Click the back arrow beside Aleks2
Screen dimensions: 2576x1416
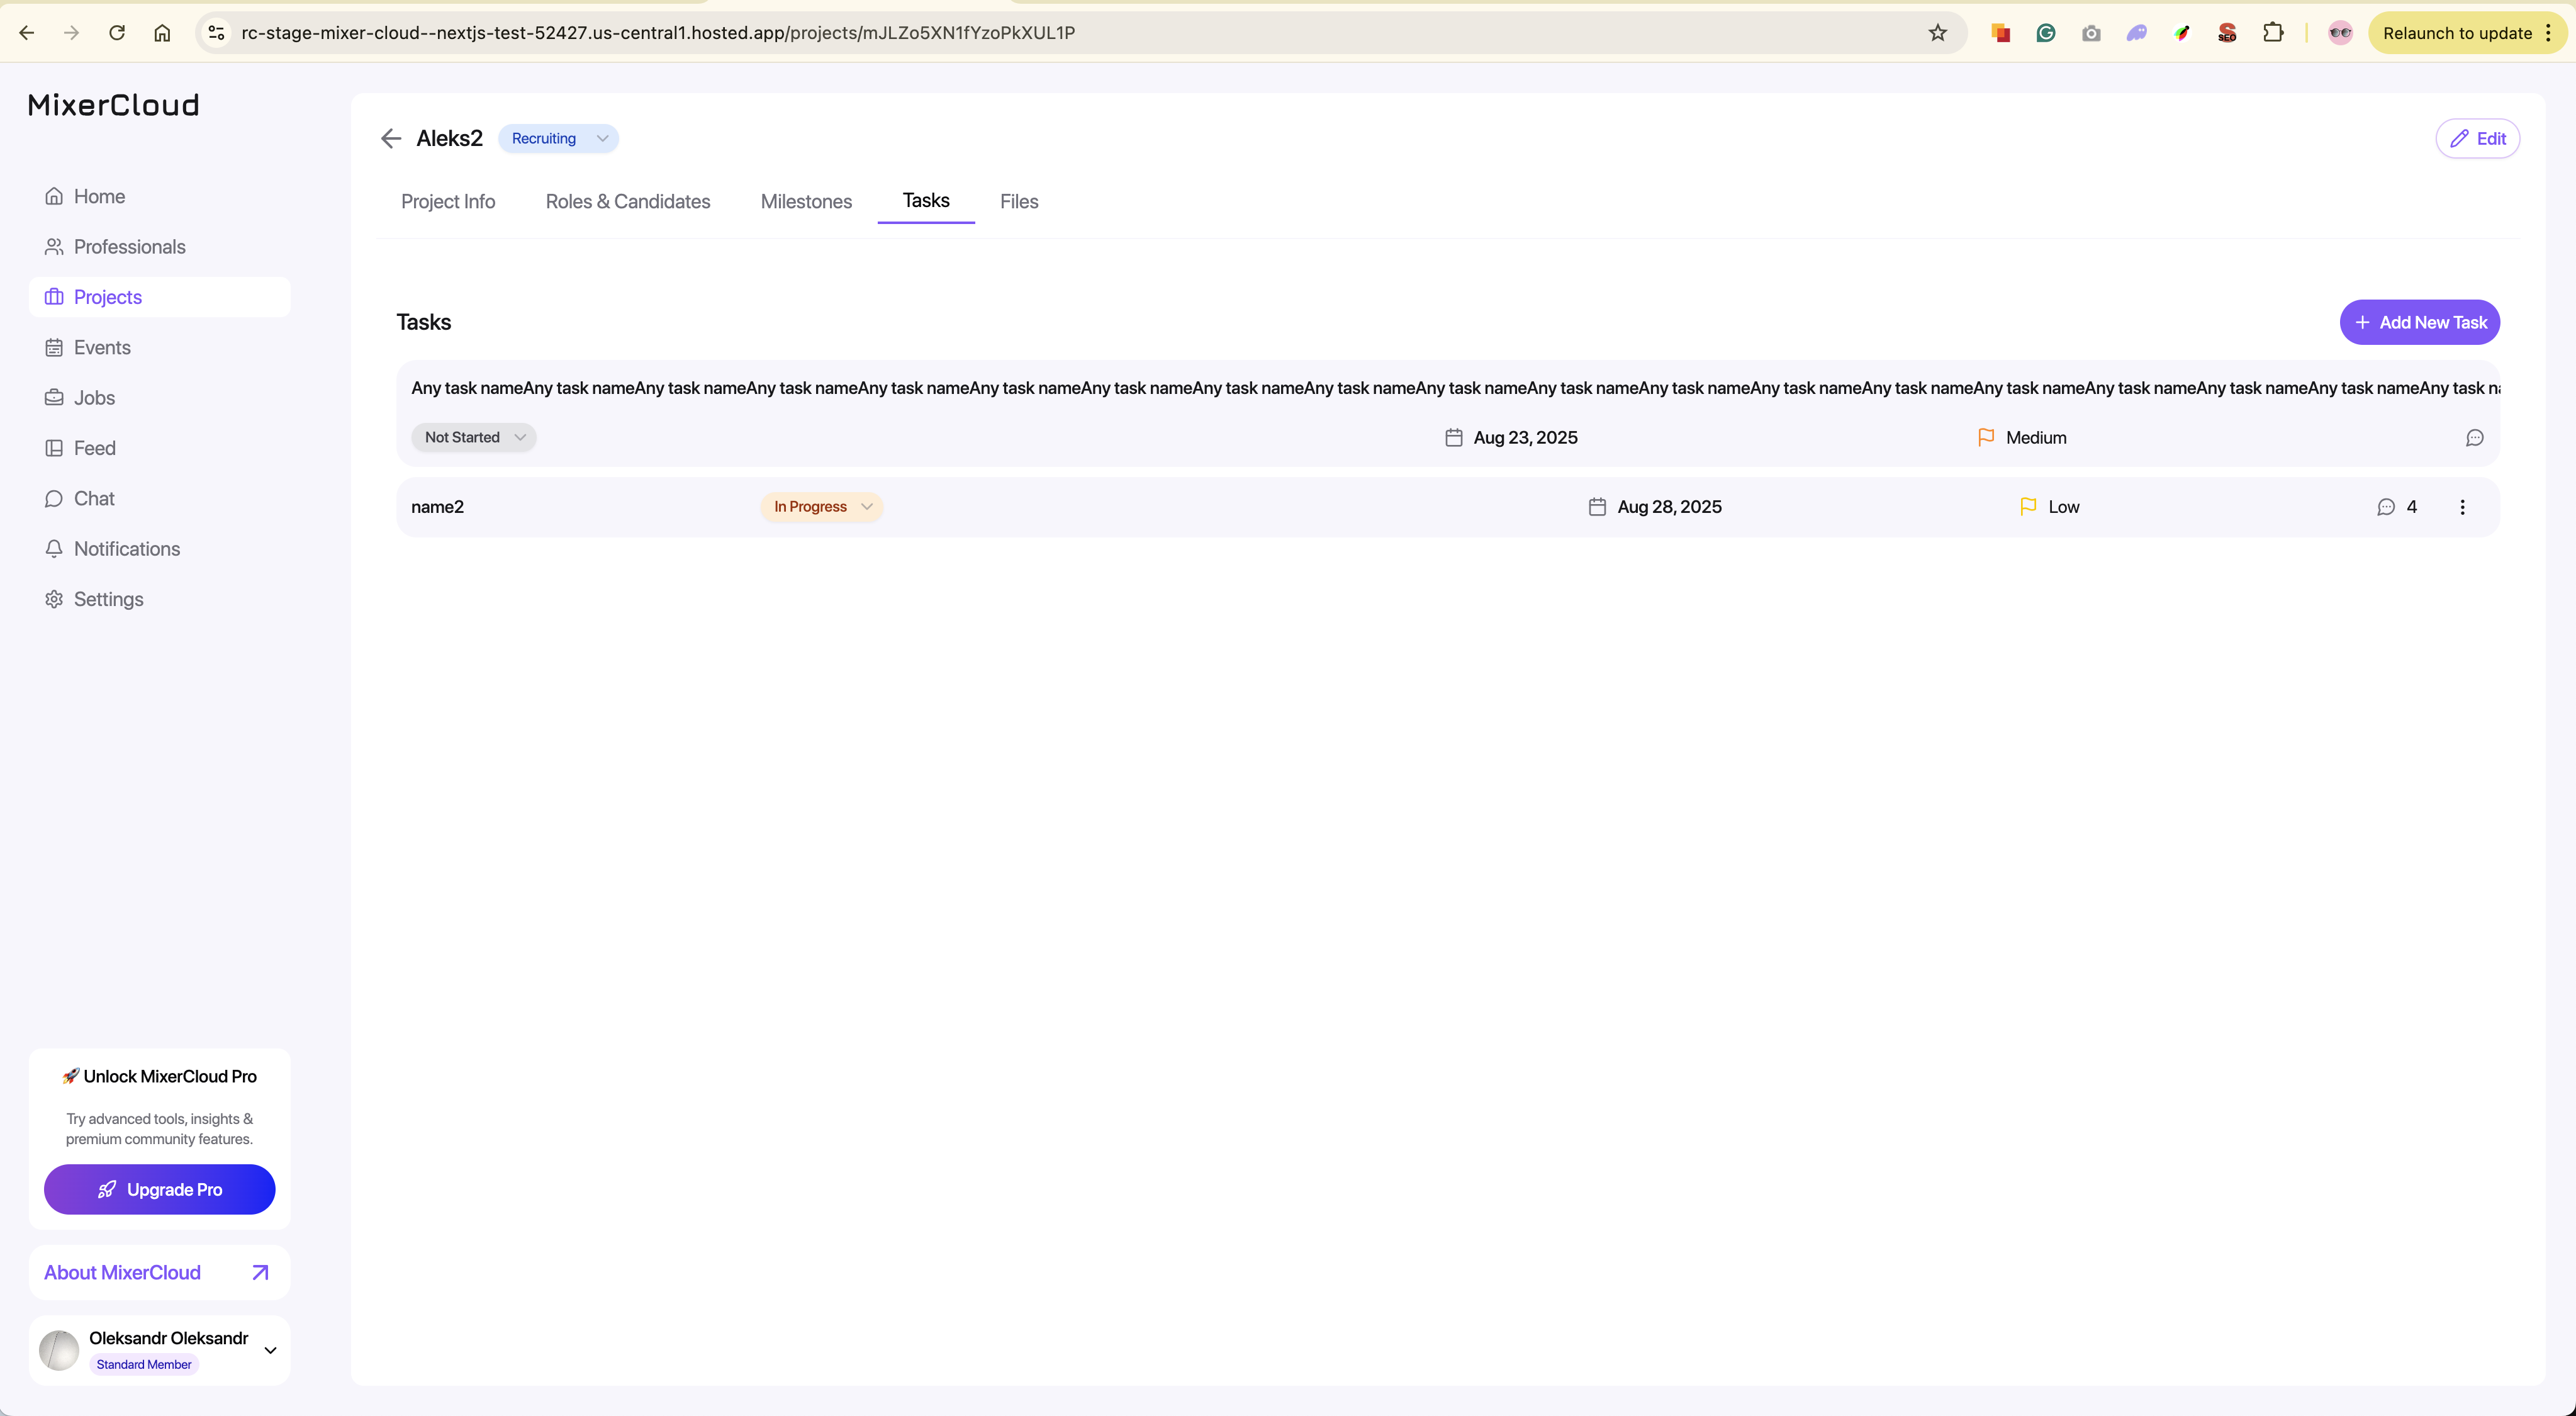pyautogui.click(x=391, y=138)
